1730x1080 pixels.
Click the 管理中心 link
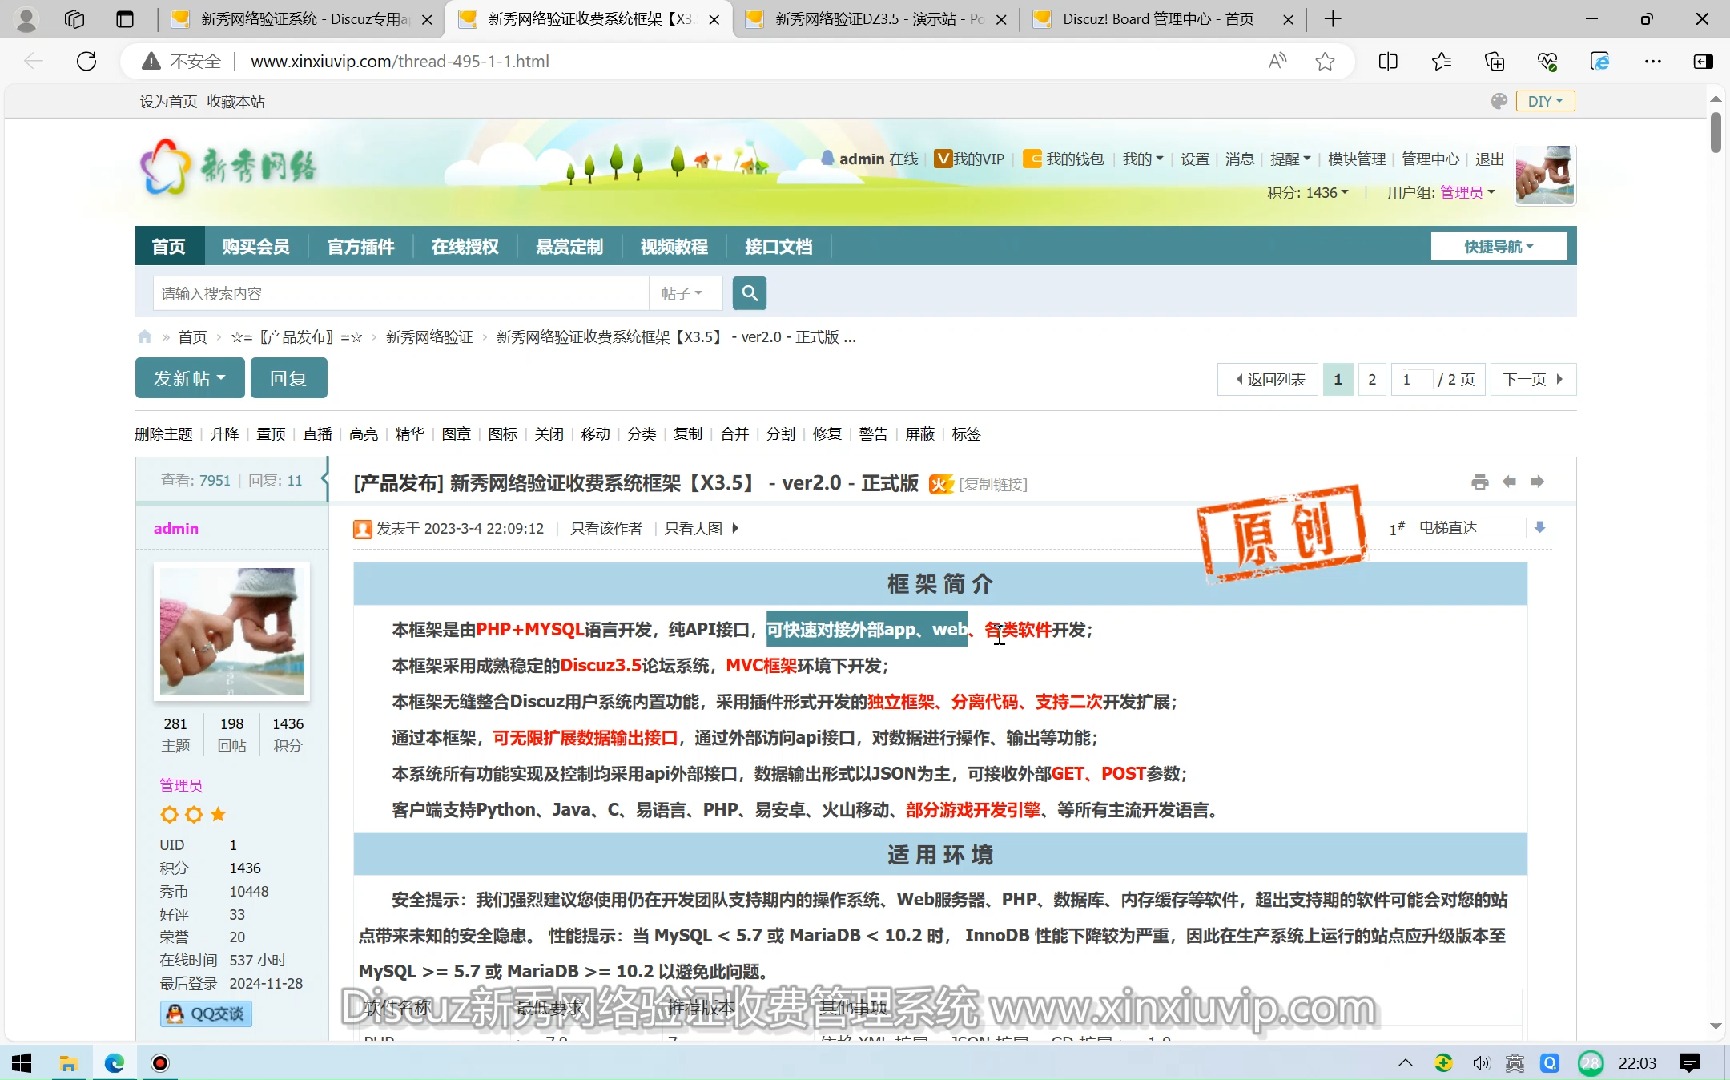pos(1430,159)
